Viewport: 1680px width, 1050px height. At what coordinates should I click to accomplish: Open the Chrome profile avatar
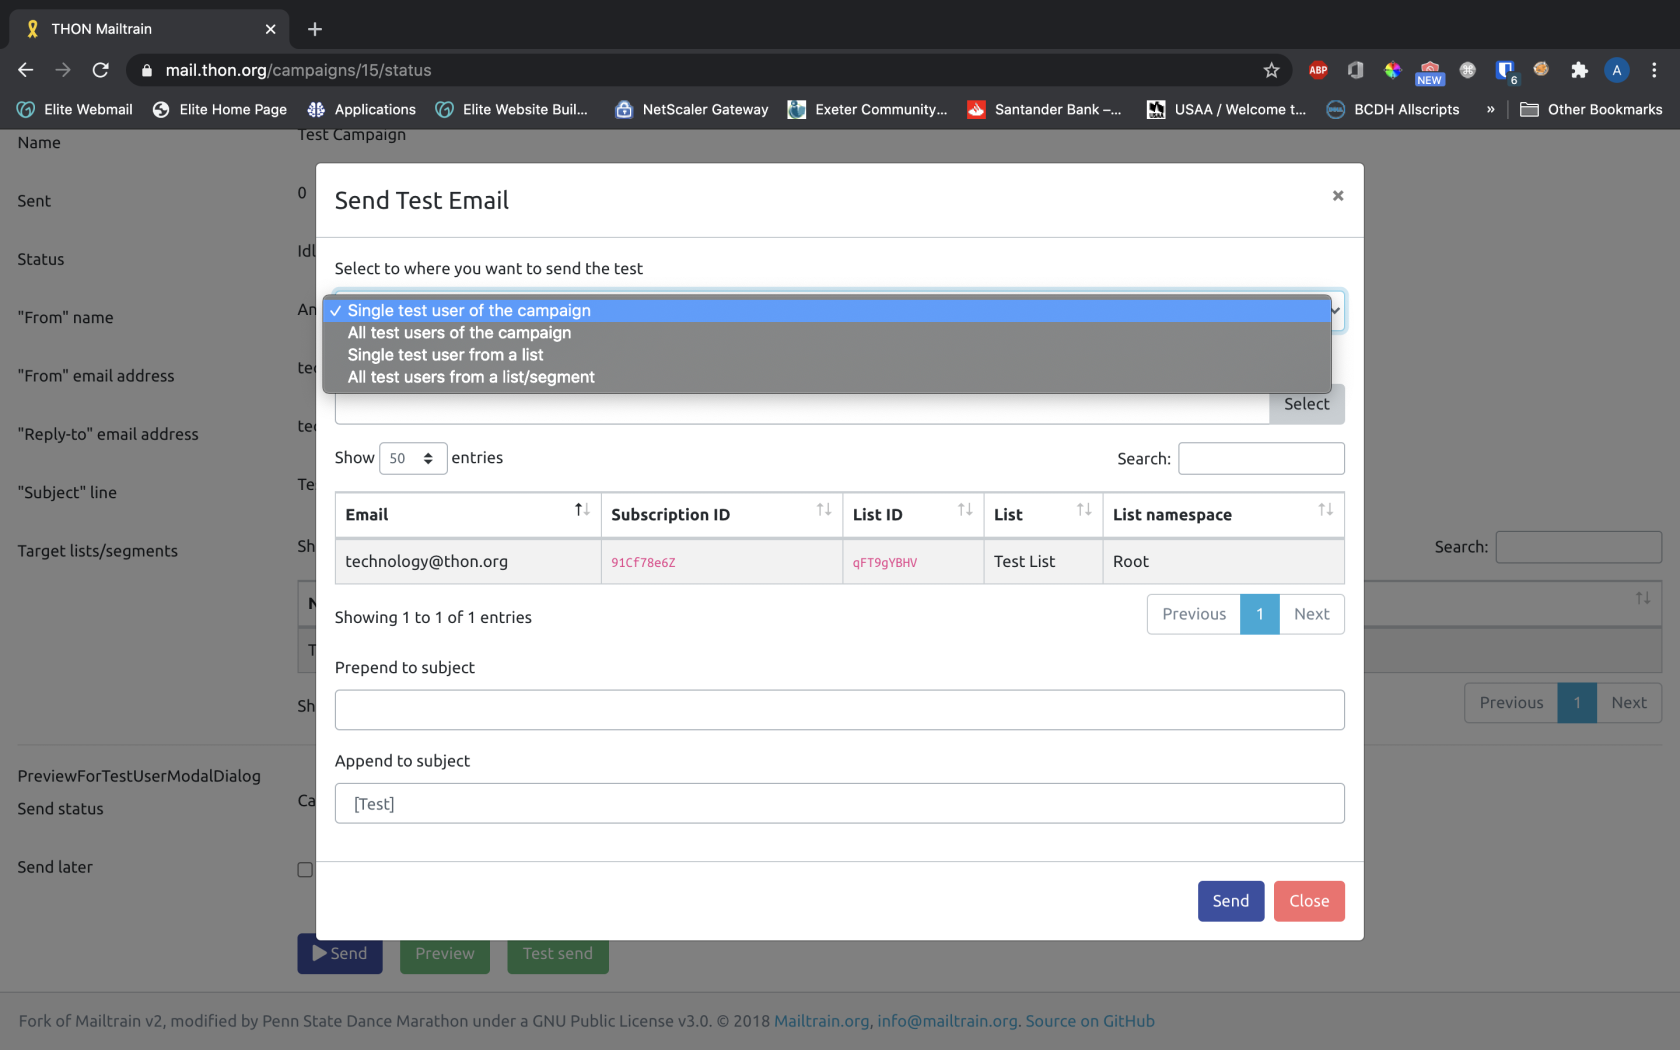[x=1616, y=70]
